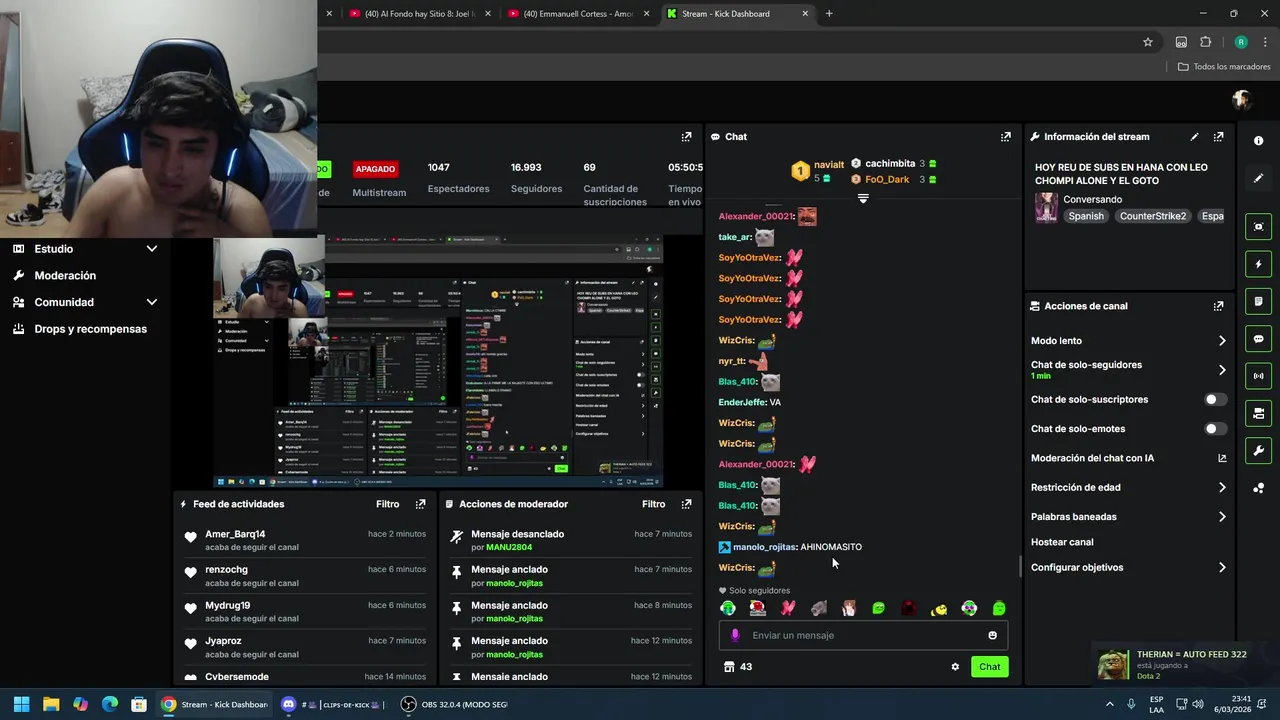Click the APAGADO Multistream badge
The width and height of the screenshot is (1280, 720).
[x=375, y=169]
